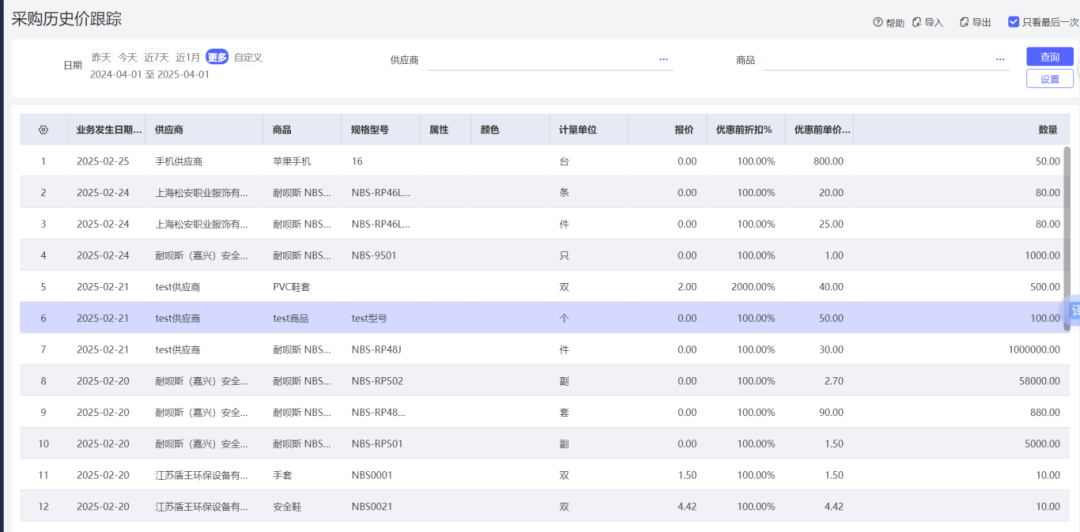Viewport: 1080px width, 532px height.
Task: Open the 自定义 custom date range
Action: (x=248, y=58)
